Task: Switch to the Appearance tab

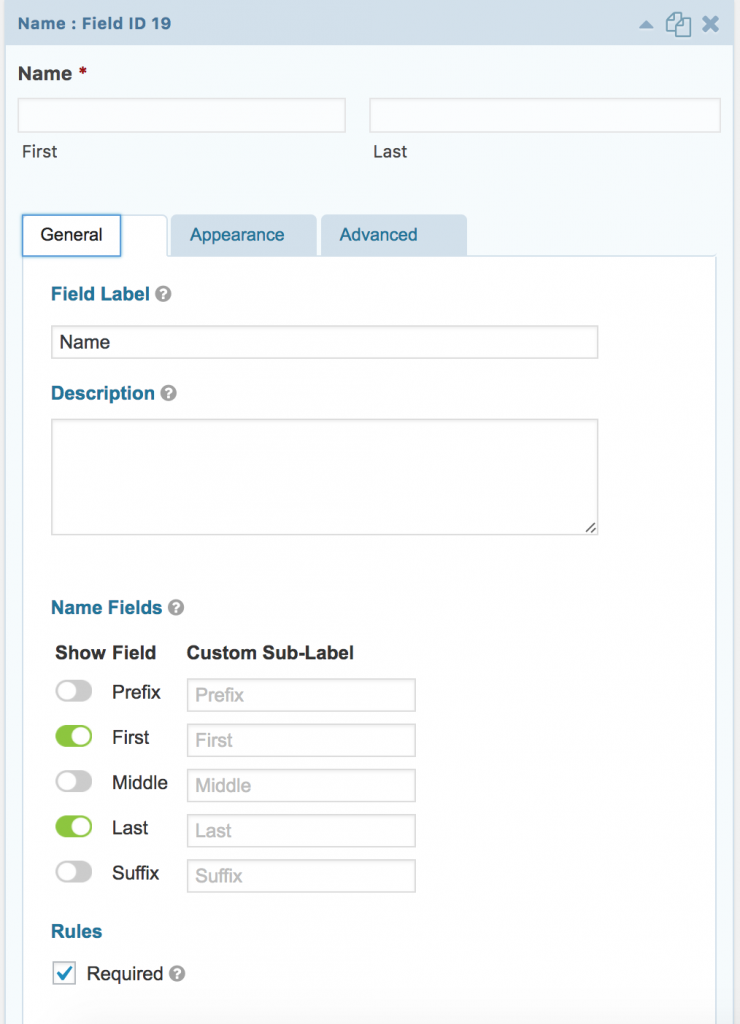Action: click(x=237, y=235)
